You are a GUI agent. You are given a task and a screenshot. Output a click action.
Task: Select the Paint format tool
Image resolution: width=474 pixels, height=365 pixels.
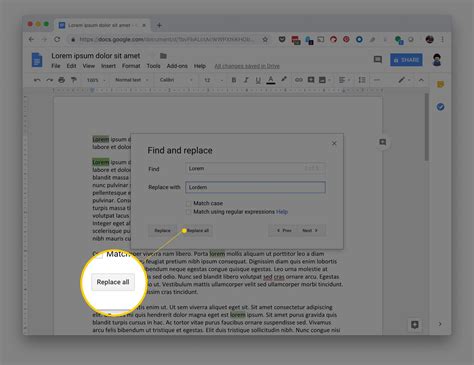click(x=74, y=80)
